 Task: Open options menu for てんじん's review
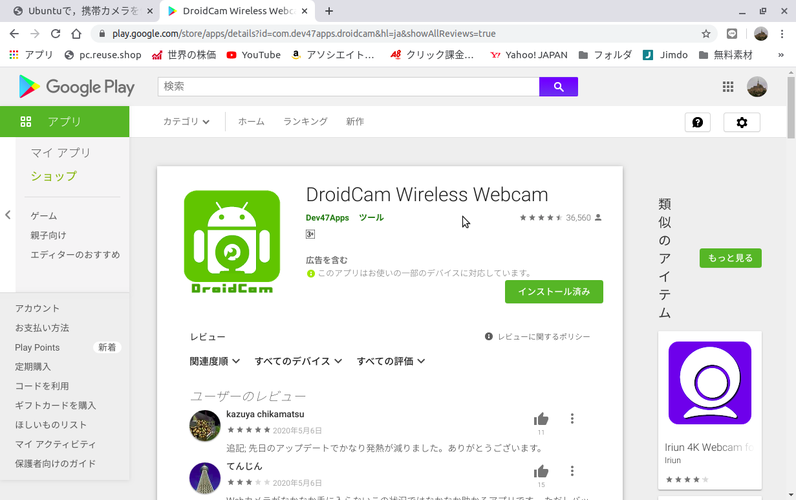572,471
